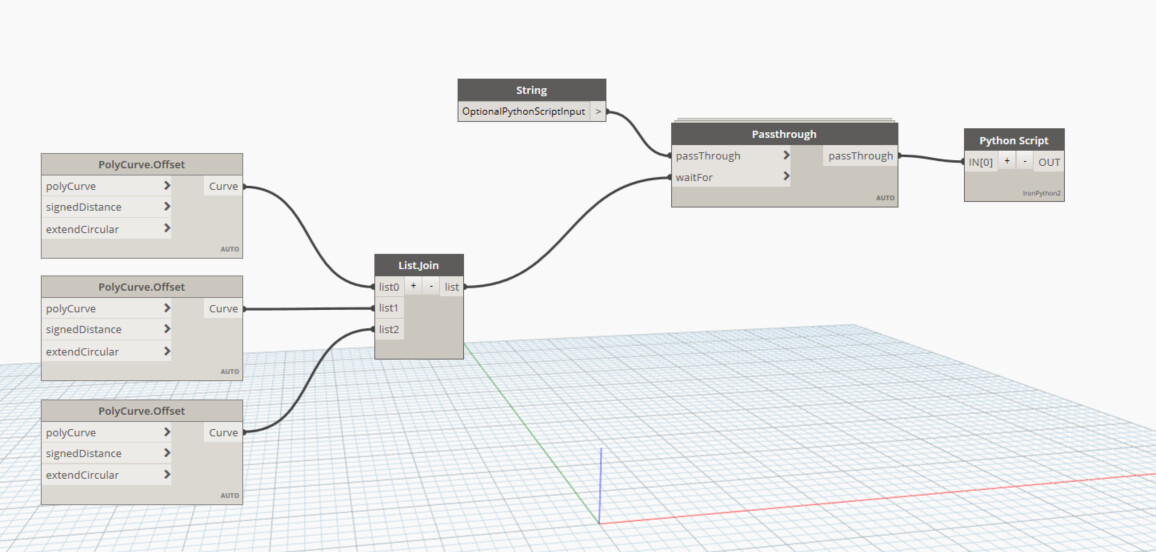The image size is (1156, 552).
Task: Select the top PolyCurve.Offset node header
Action: tap(142, 164)
